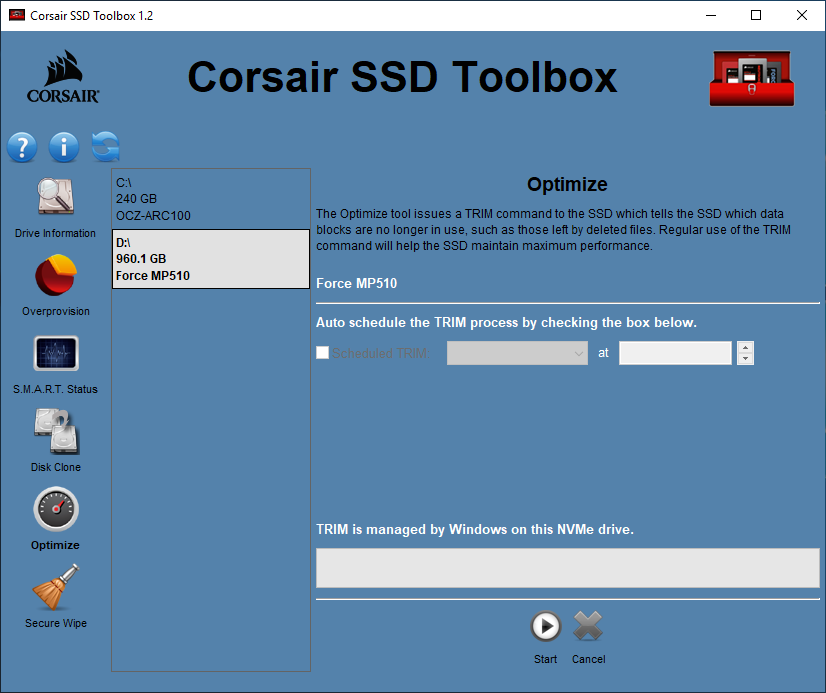826x693 pixels.
Task: Select the C:\ OCZ-ARC100 drive
Action: (x=210, y=198)
